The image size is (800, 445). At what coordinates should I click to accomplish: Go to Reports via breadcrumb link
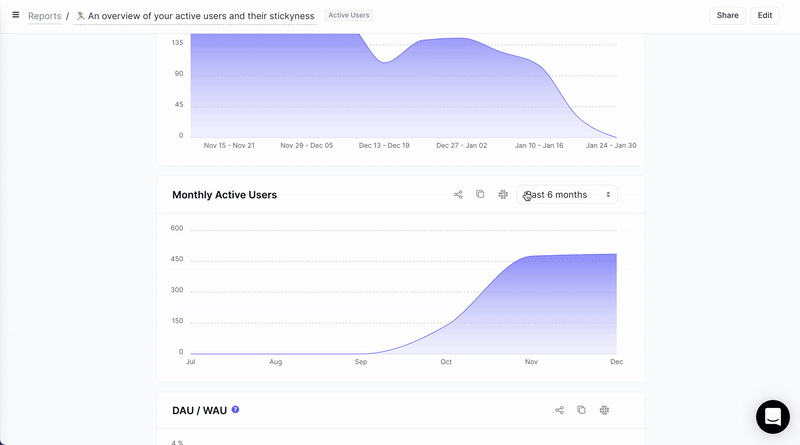pos(44,16)
